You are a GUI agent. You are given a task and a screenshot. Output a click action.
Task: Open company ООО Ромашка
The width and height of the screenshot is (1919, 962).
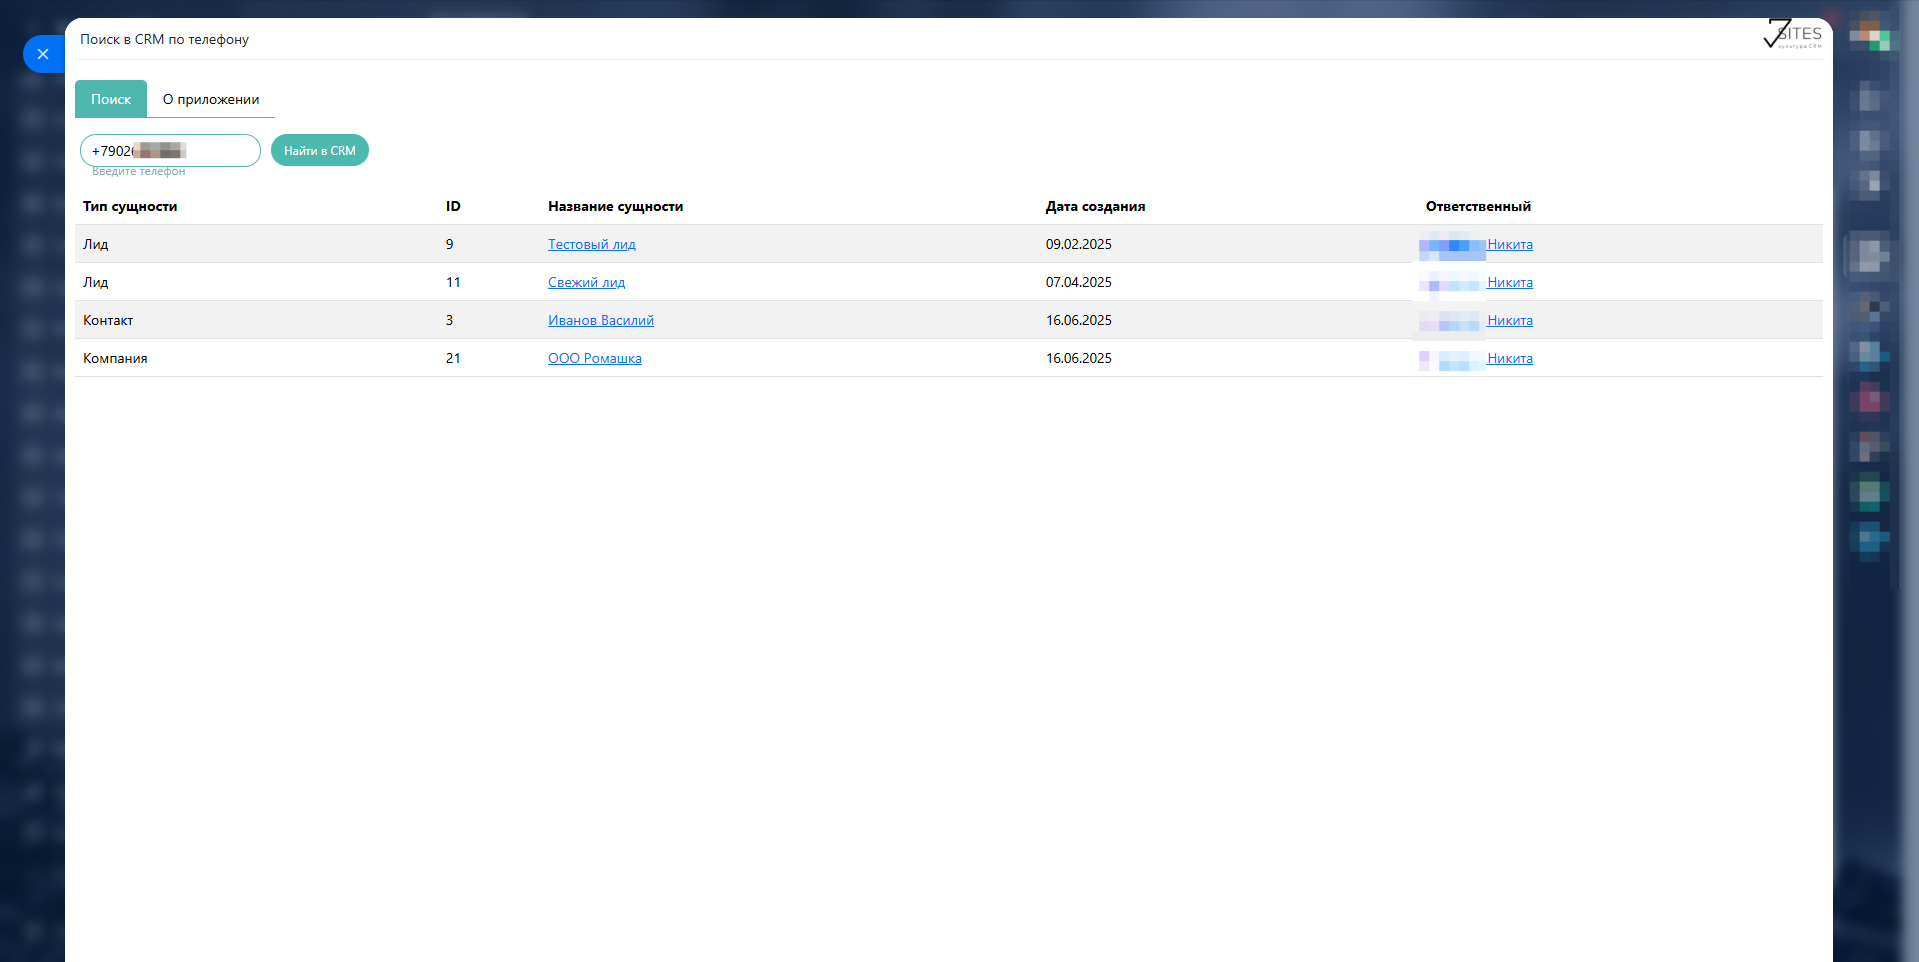[594, 358]
